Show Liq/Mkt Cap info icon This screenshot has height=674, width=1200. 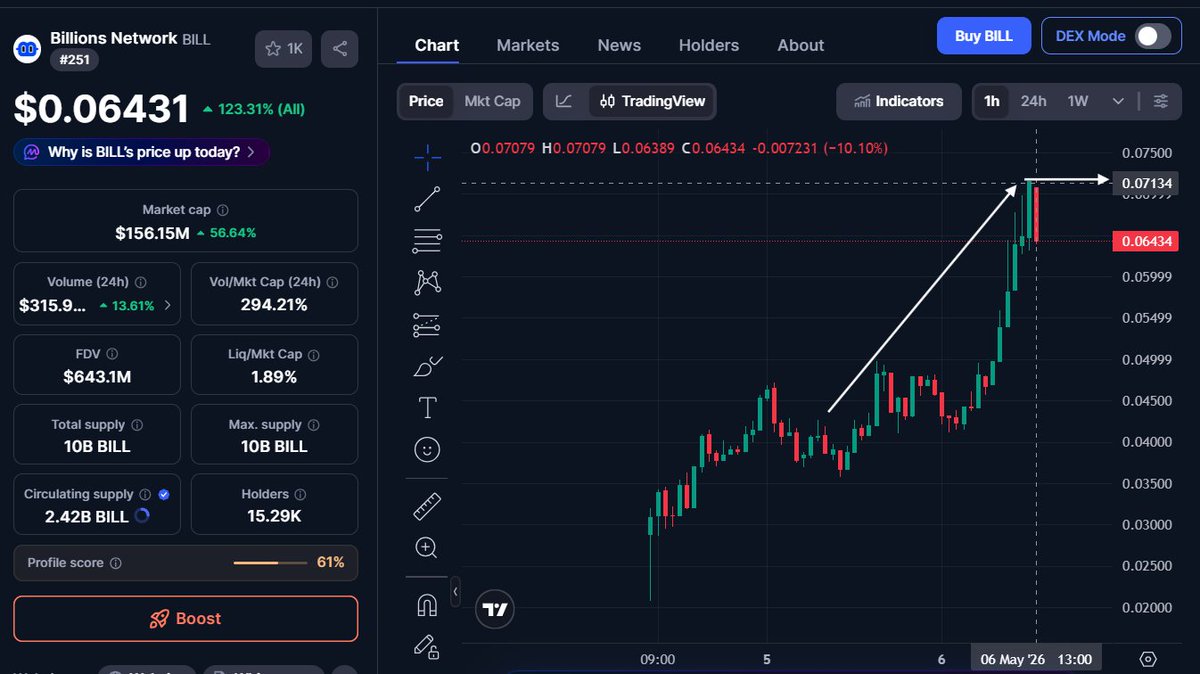click(314, 354)
